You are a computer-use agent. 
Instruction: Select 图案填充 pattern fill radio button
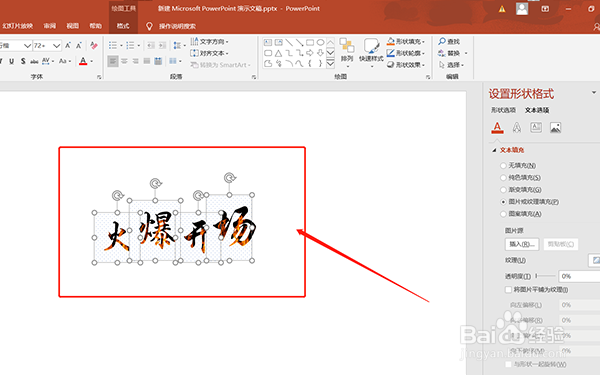click(x=503, y=214)
